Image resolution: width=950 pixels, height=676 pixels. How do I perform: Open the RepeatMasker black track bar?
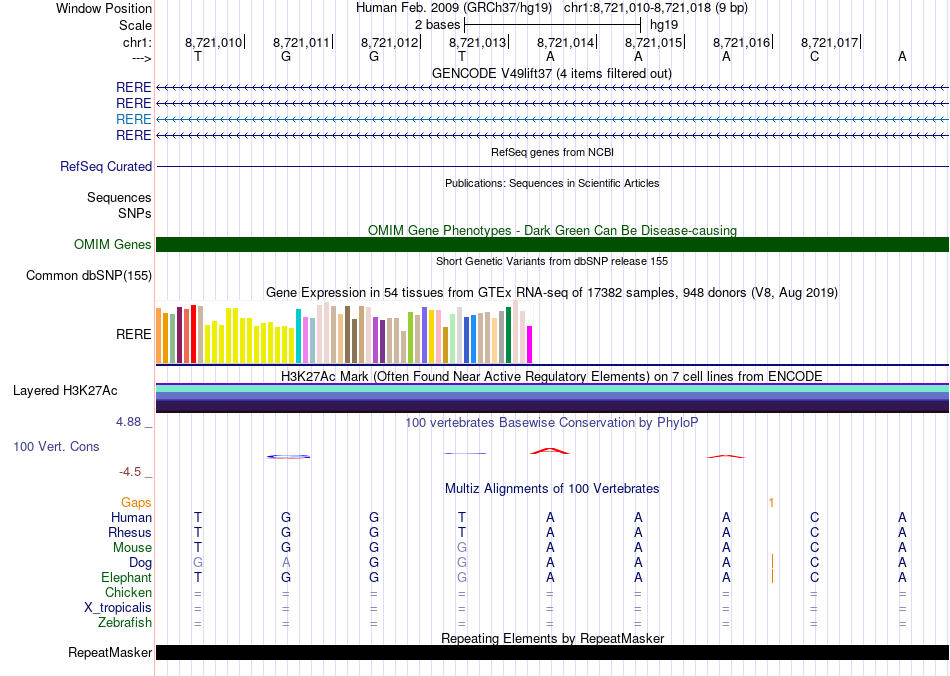coord(552,652)
